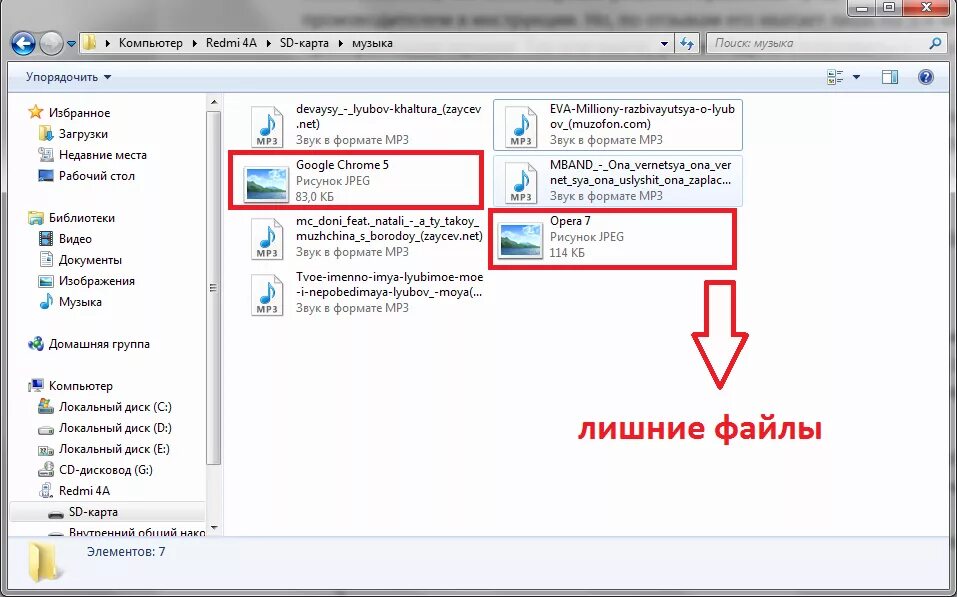
Task: Open Локальный диск (D:)
Action: tap(115, 428)
